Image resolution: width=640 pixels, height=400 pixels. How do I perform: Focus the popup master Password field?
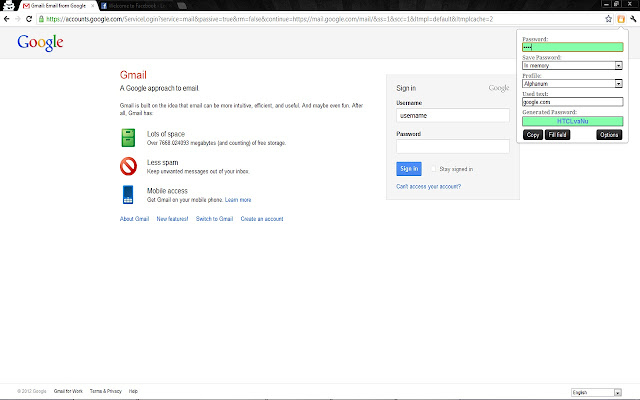pos(572,47)
